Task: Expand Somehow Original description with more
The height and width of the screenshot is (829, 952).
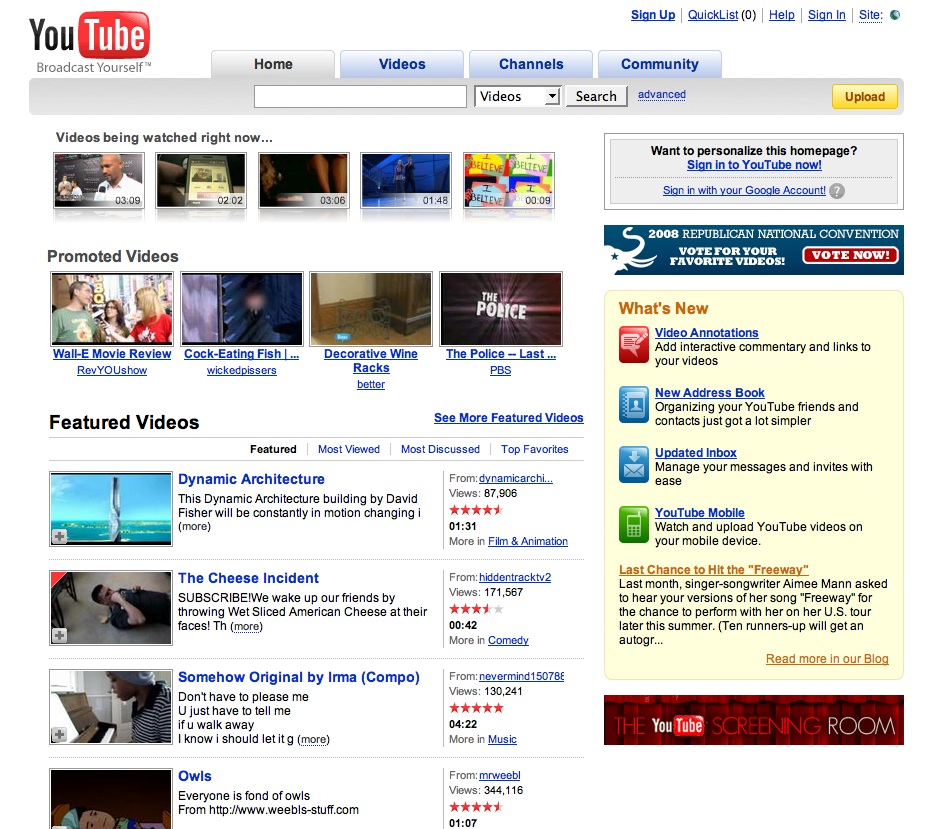Action: coord(313,739)
